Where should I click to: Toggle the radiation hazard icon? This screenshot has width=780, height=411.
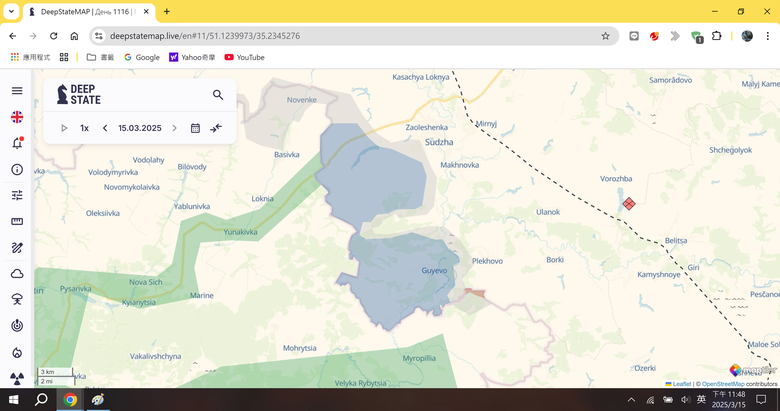coord(17,379)
